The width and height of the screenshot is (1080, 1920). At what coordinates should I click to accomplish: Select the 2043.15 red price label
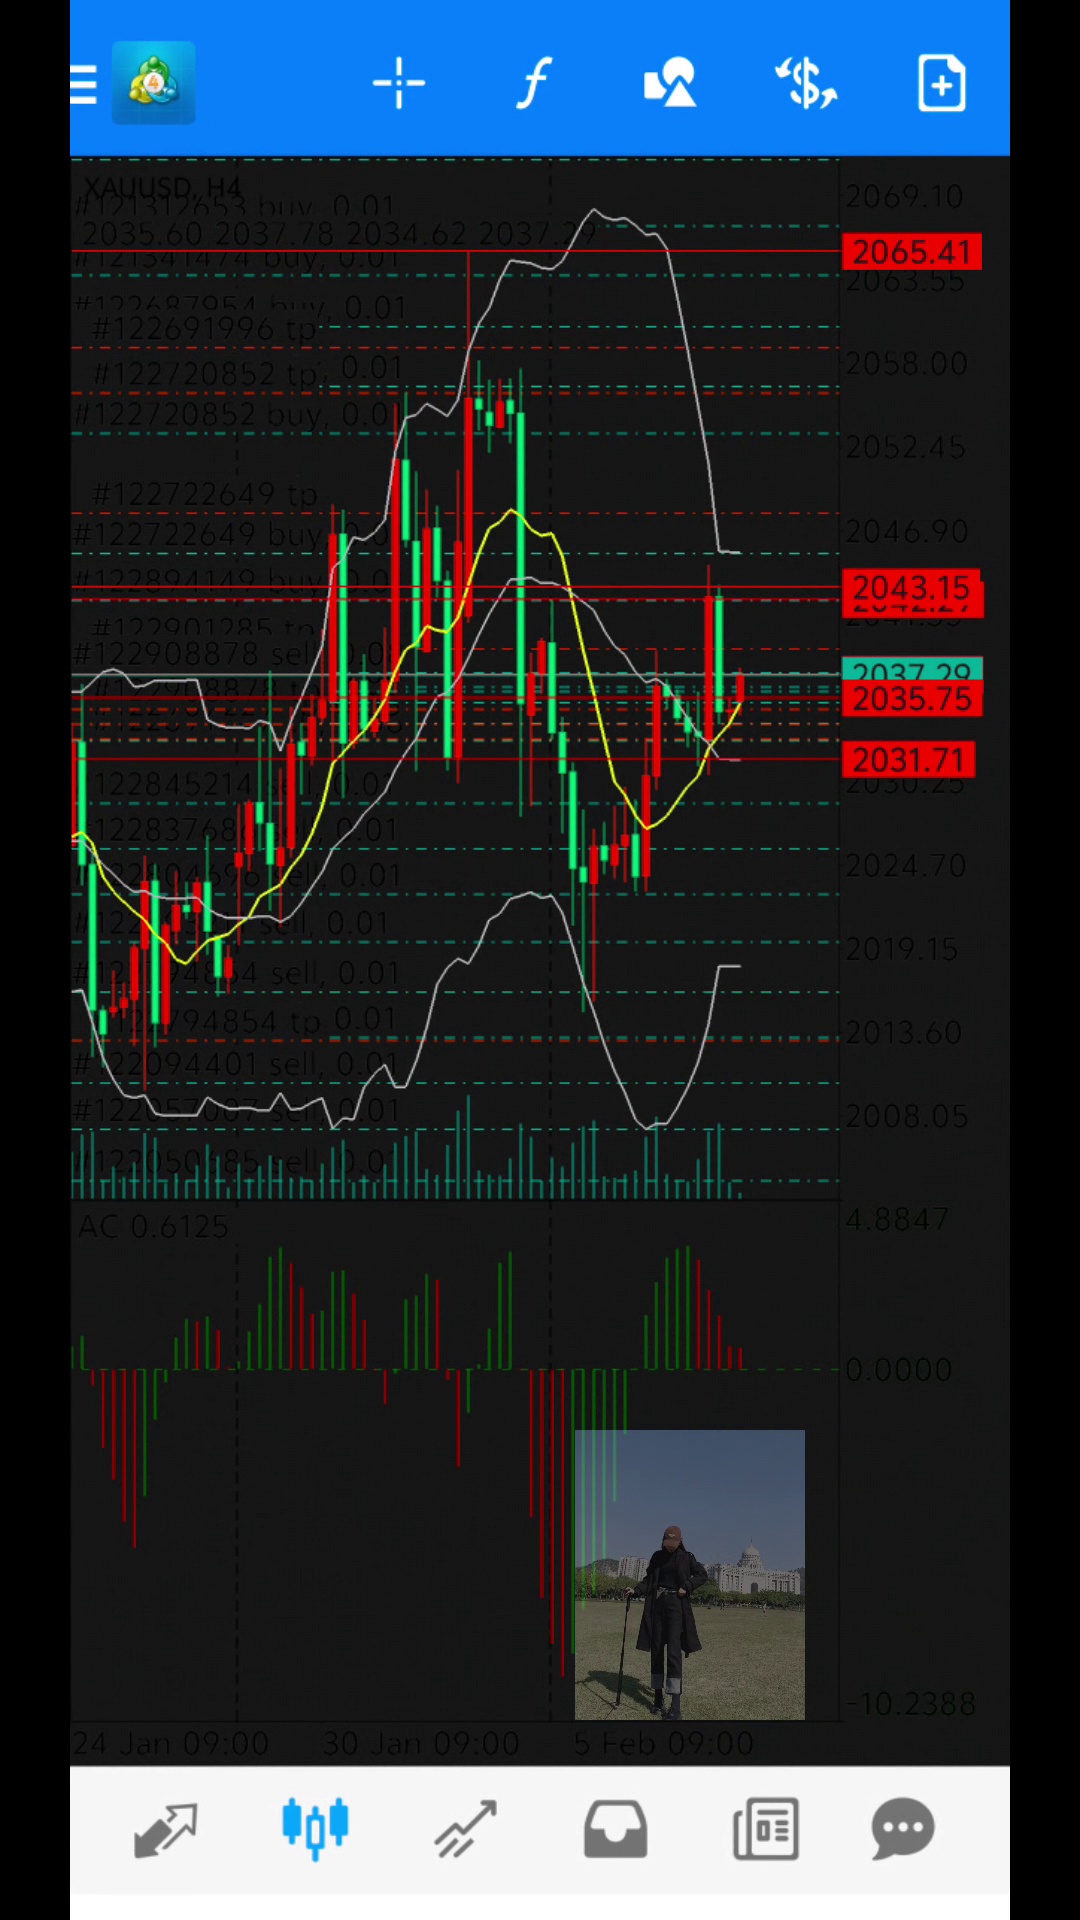(912, 588)
